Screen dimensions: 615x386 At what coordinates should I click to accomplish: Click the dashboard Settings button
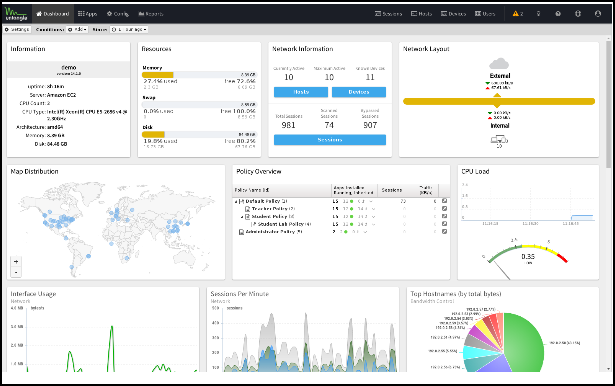coord(17,29)
